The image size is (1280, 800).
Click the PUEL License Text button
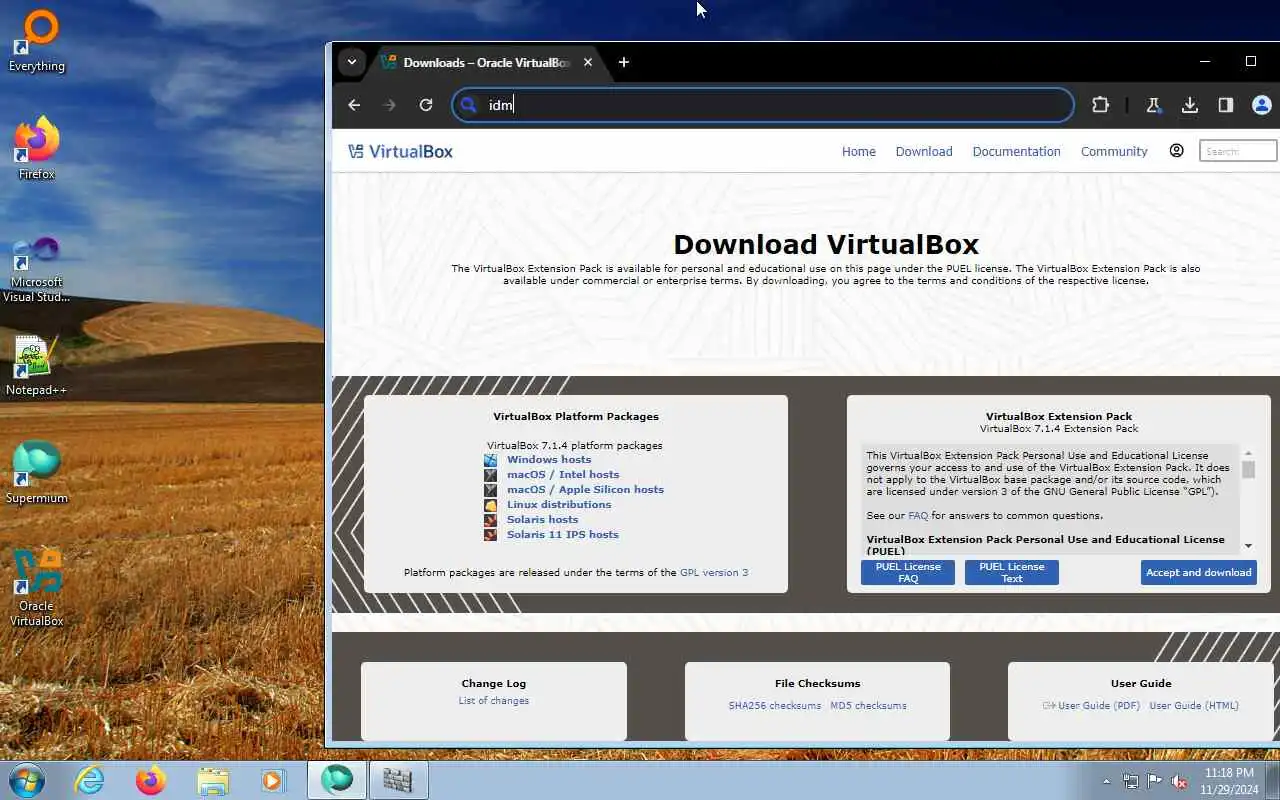point(1012,572)
